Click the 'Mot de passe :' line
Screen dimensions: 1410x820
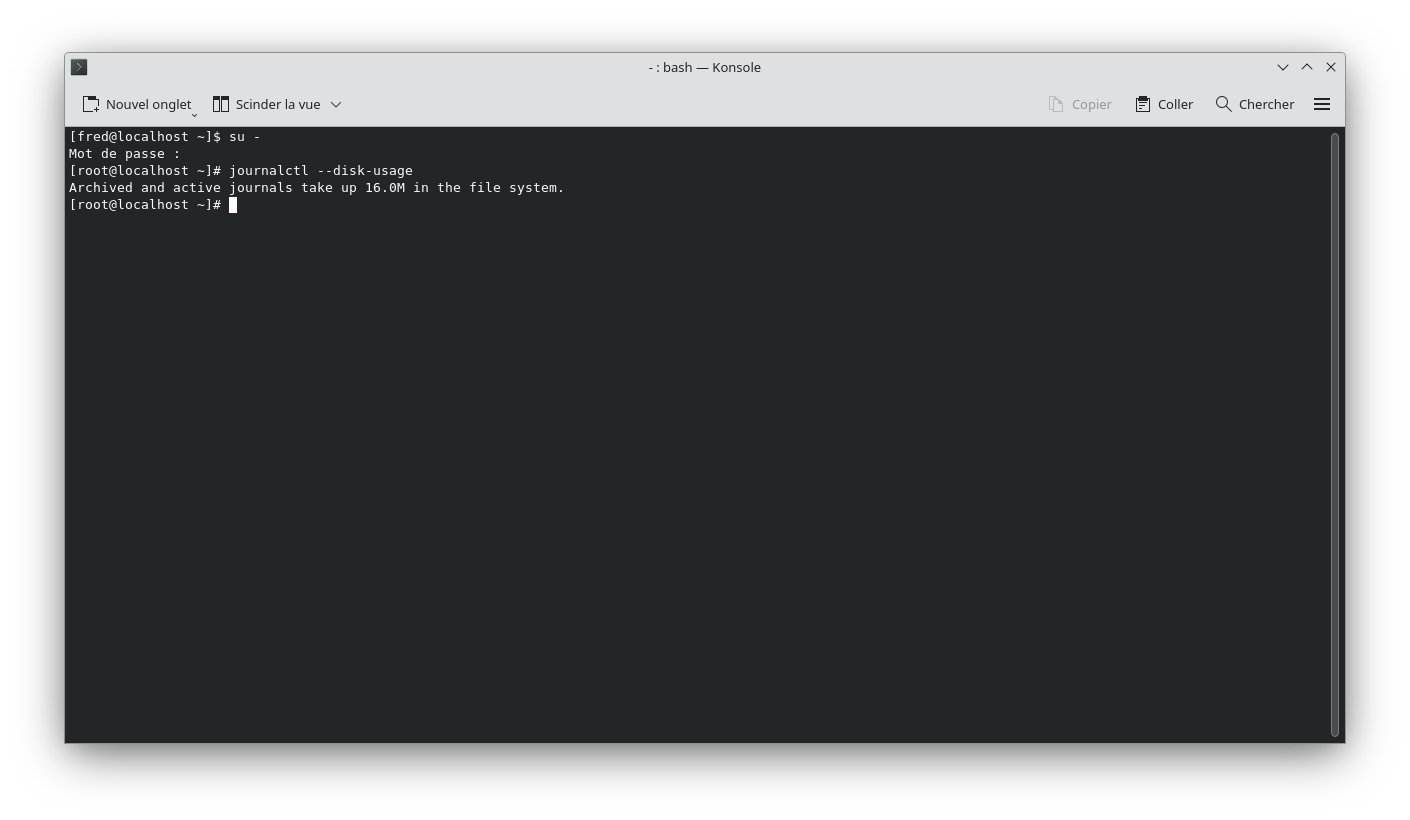[124, 154]
